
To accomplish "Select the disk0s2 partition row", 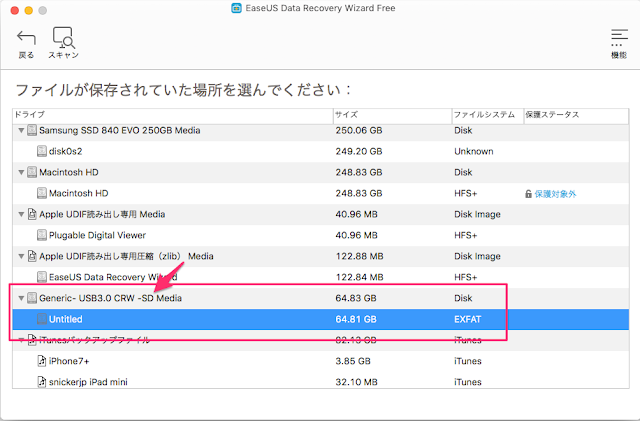I will click(x=320, y=151).
